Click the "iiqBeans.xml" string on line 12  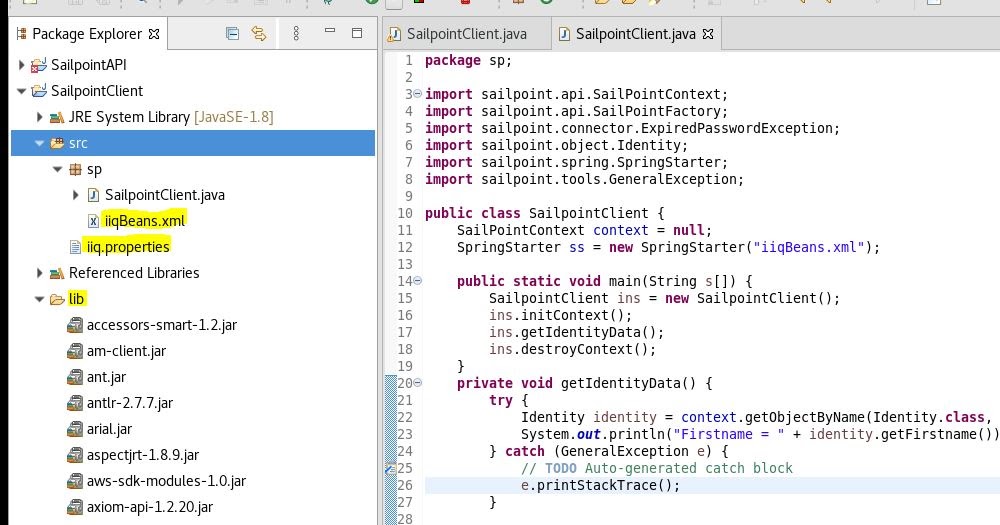(809, 247)
